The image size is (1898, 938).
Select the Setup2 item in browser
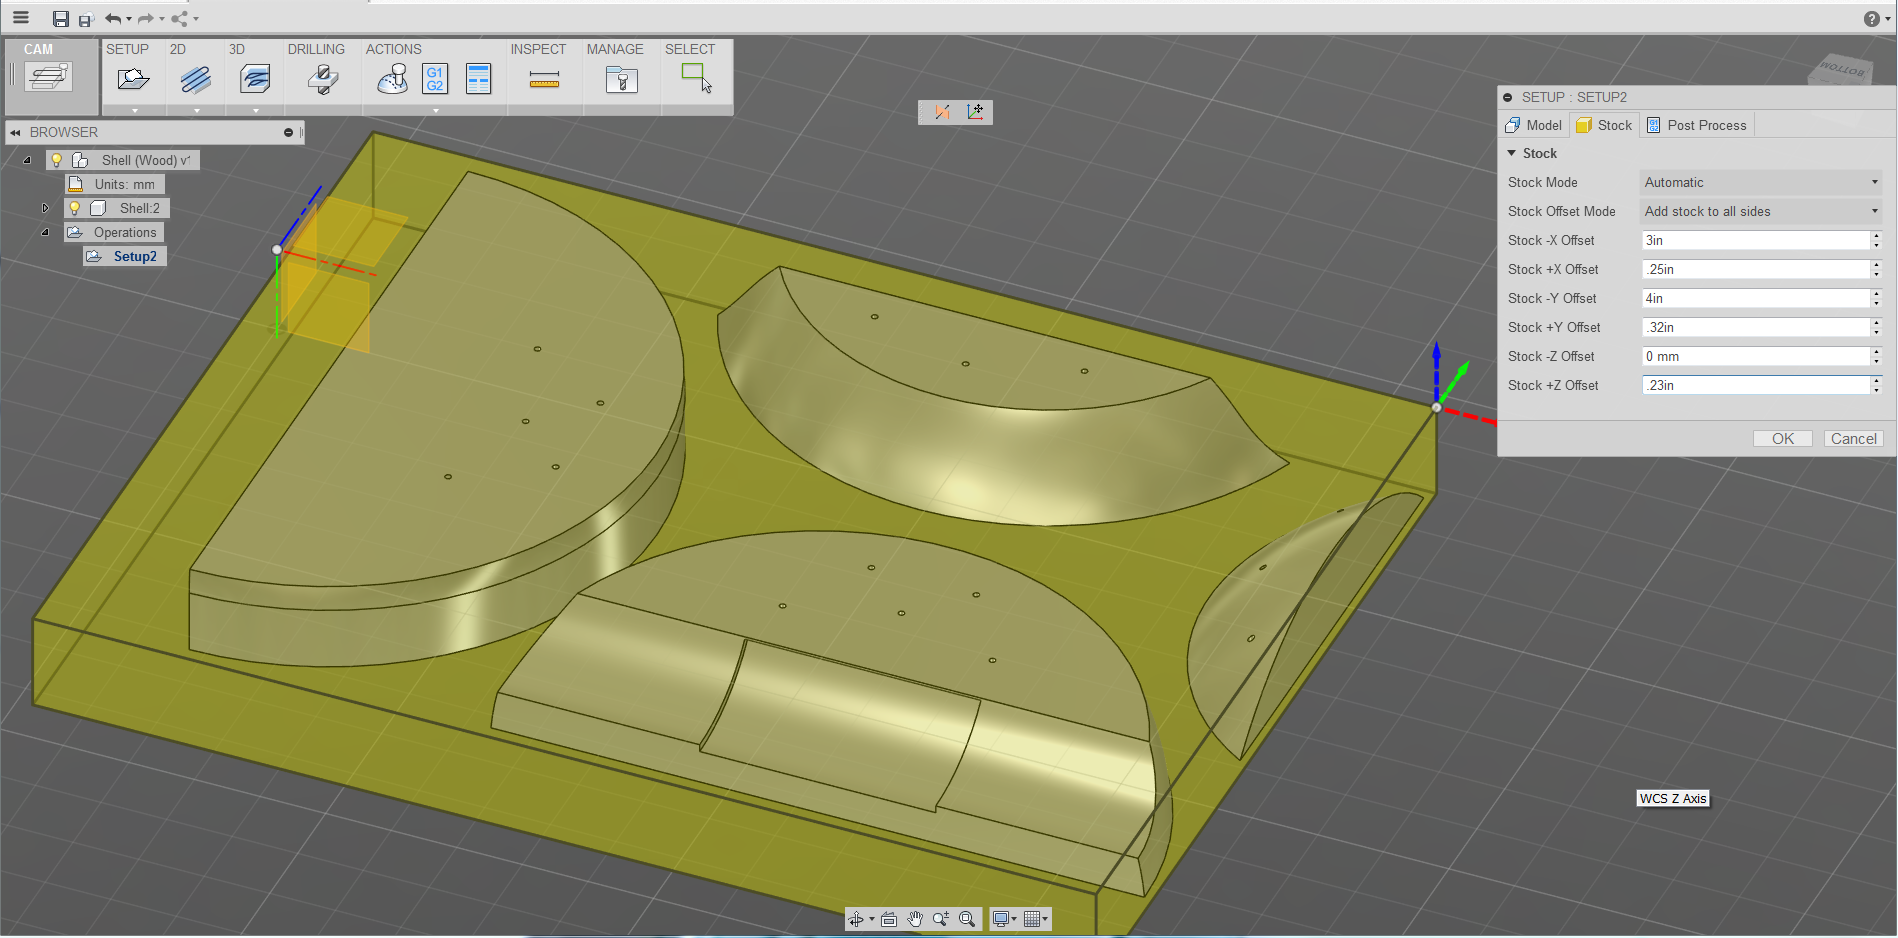pyautogui.click(x=135, y=256)
